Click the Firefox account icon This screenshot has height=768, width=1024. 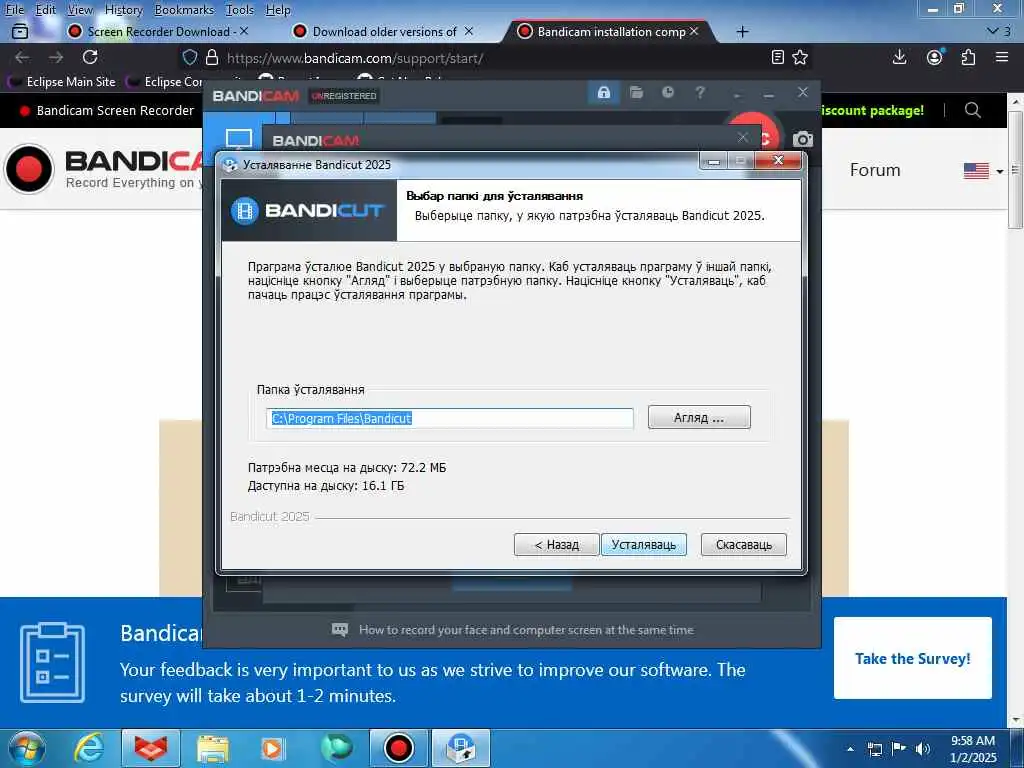click(935, 57)
